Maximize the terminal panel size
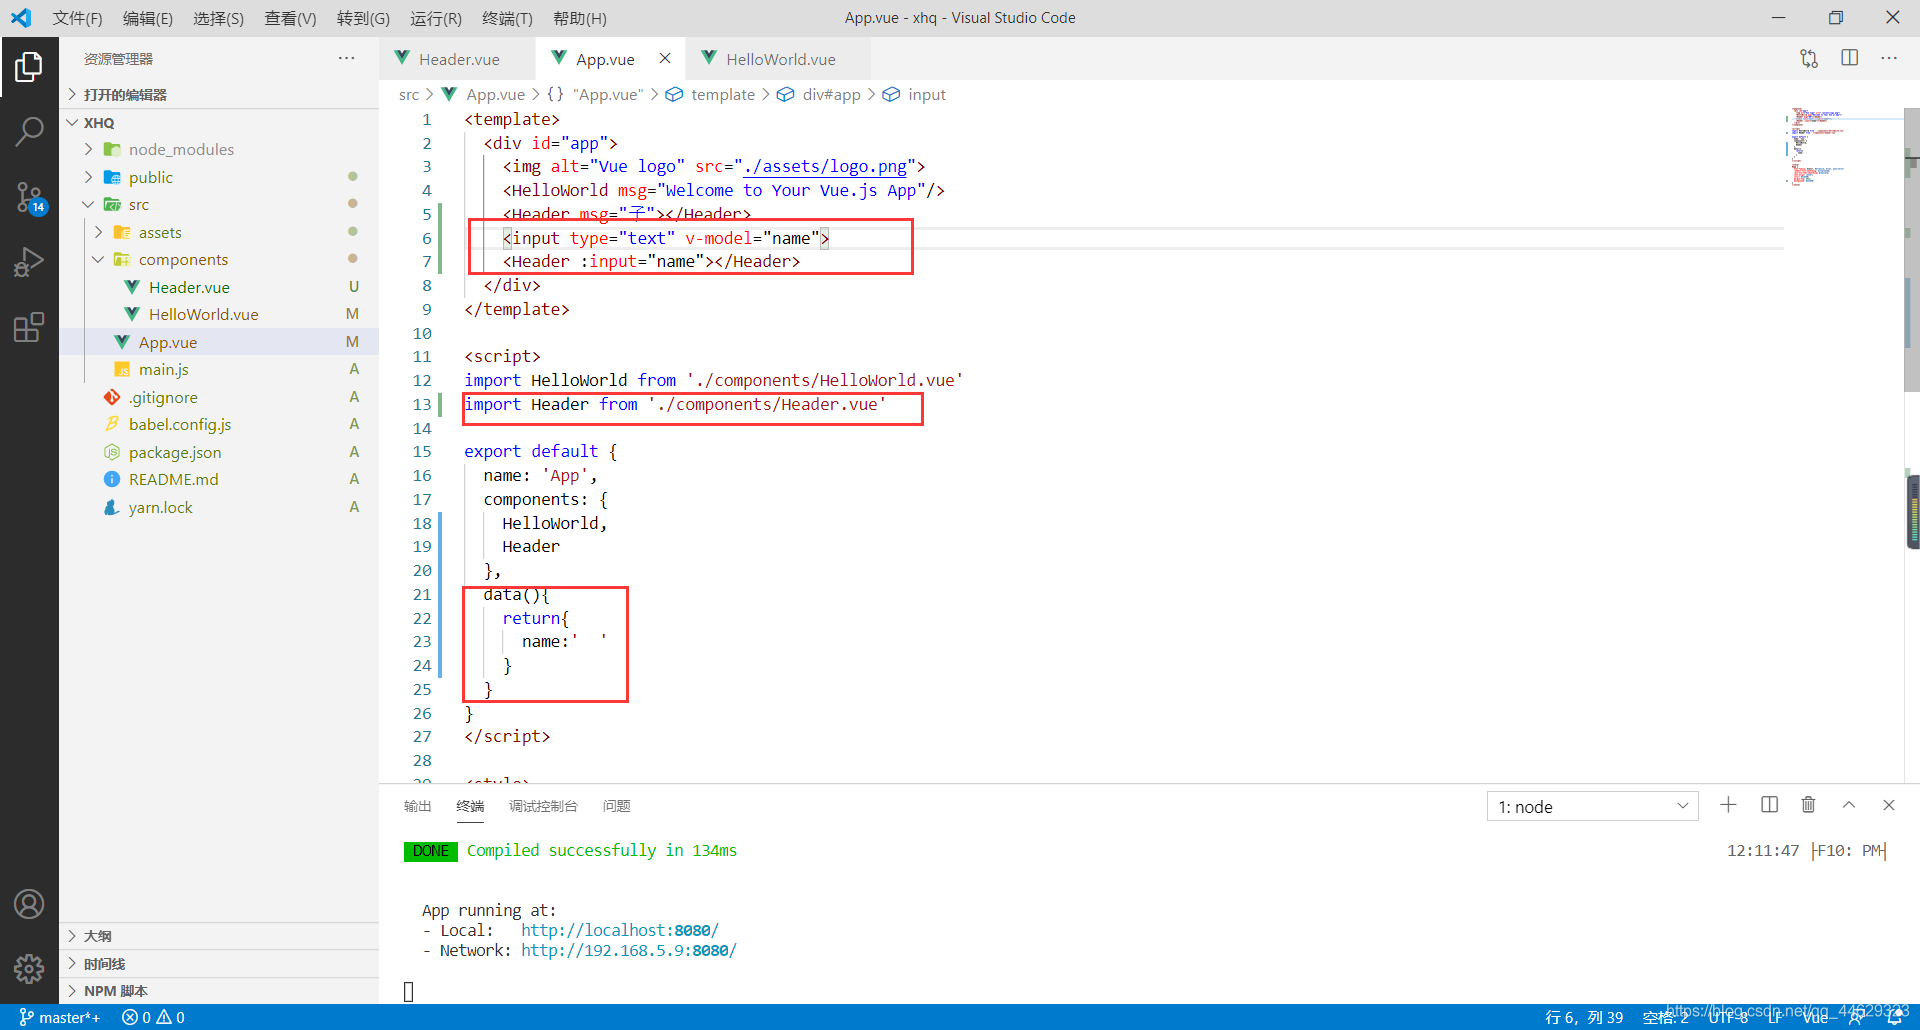The width and height of the screenshot is (1920, 1030). tap(1849, 805)
